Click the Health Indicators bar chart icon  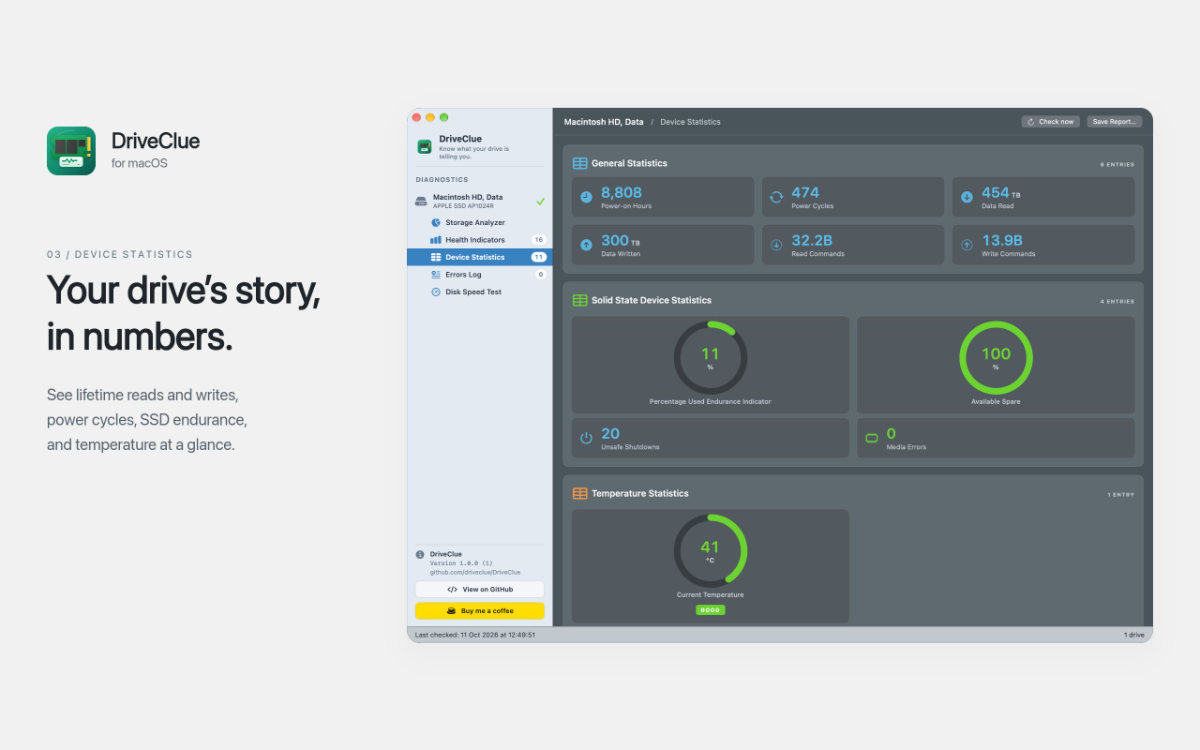[436, 240]
